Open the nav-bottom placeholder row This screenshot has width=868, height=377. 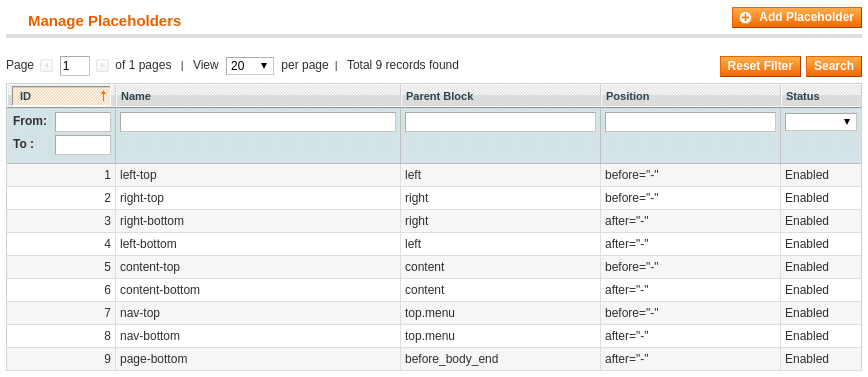point(434,336)
